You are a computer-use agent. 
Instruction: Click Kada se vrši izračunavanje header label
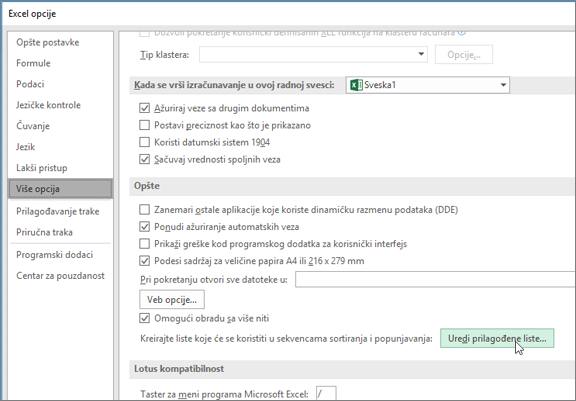[234, 85]
